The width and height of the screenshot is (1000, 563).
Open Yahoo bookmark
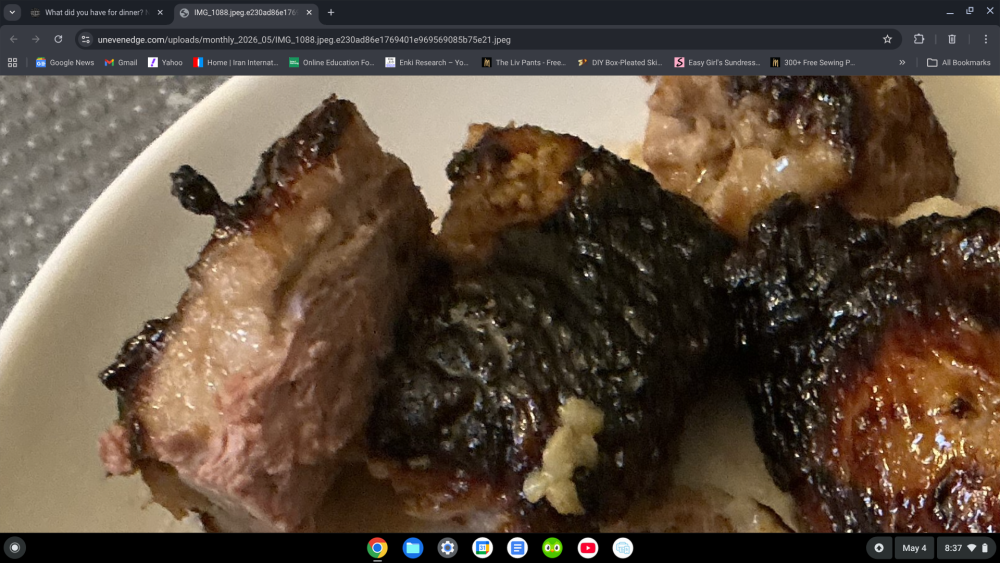coord(165,62)
